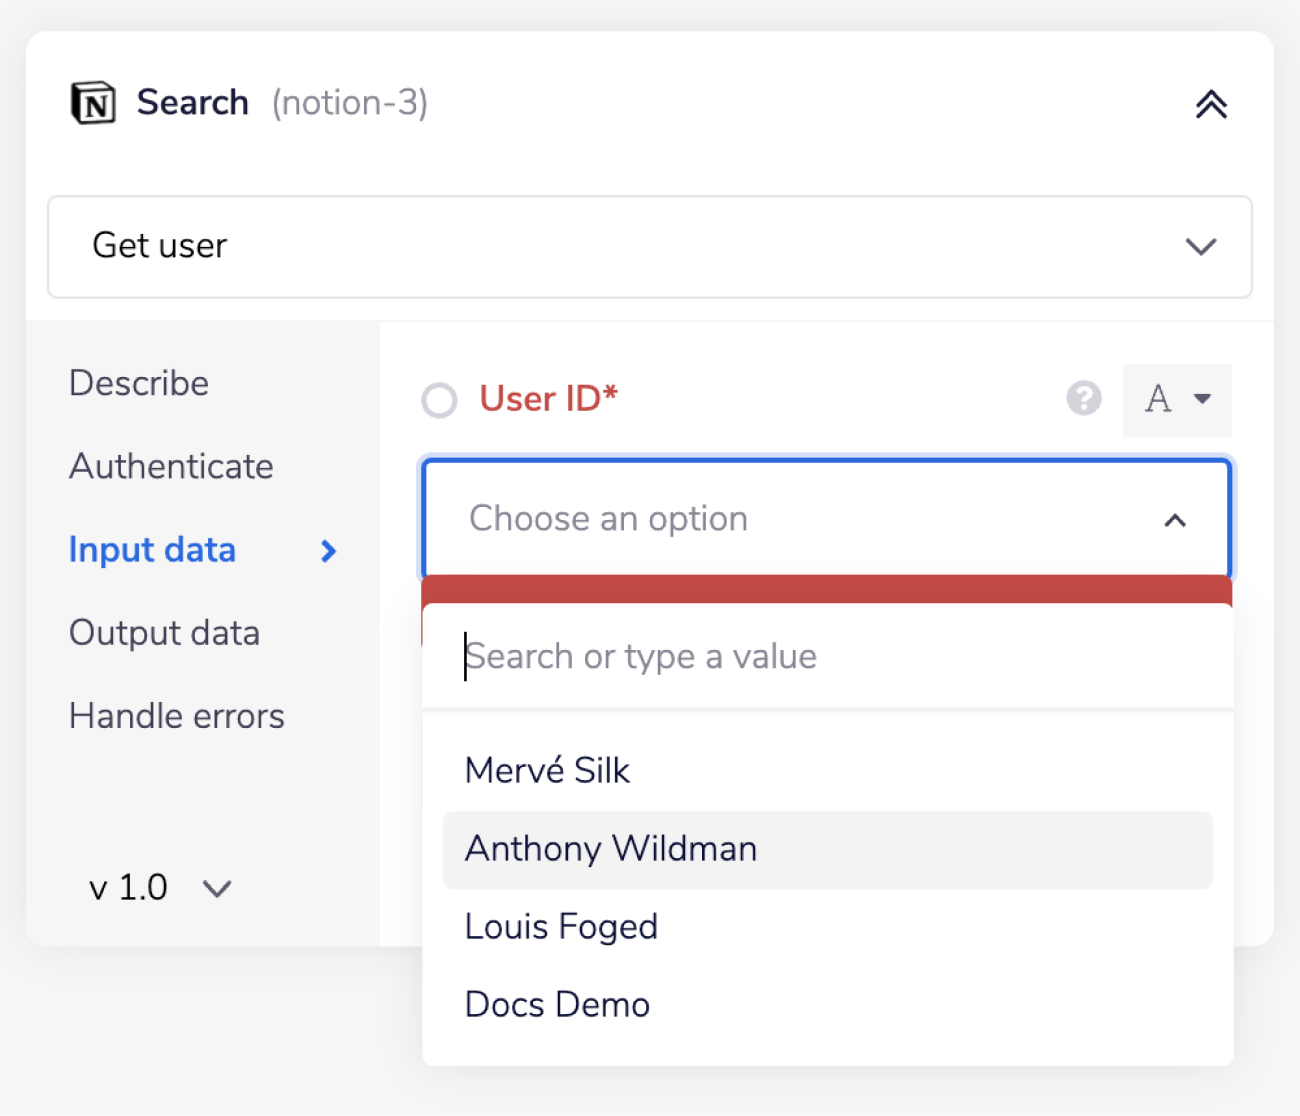Click the Notion logo icon
The image size is (1300, 1116).
tap(93, 101)
